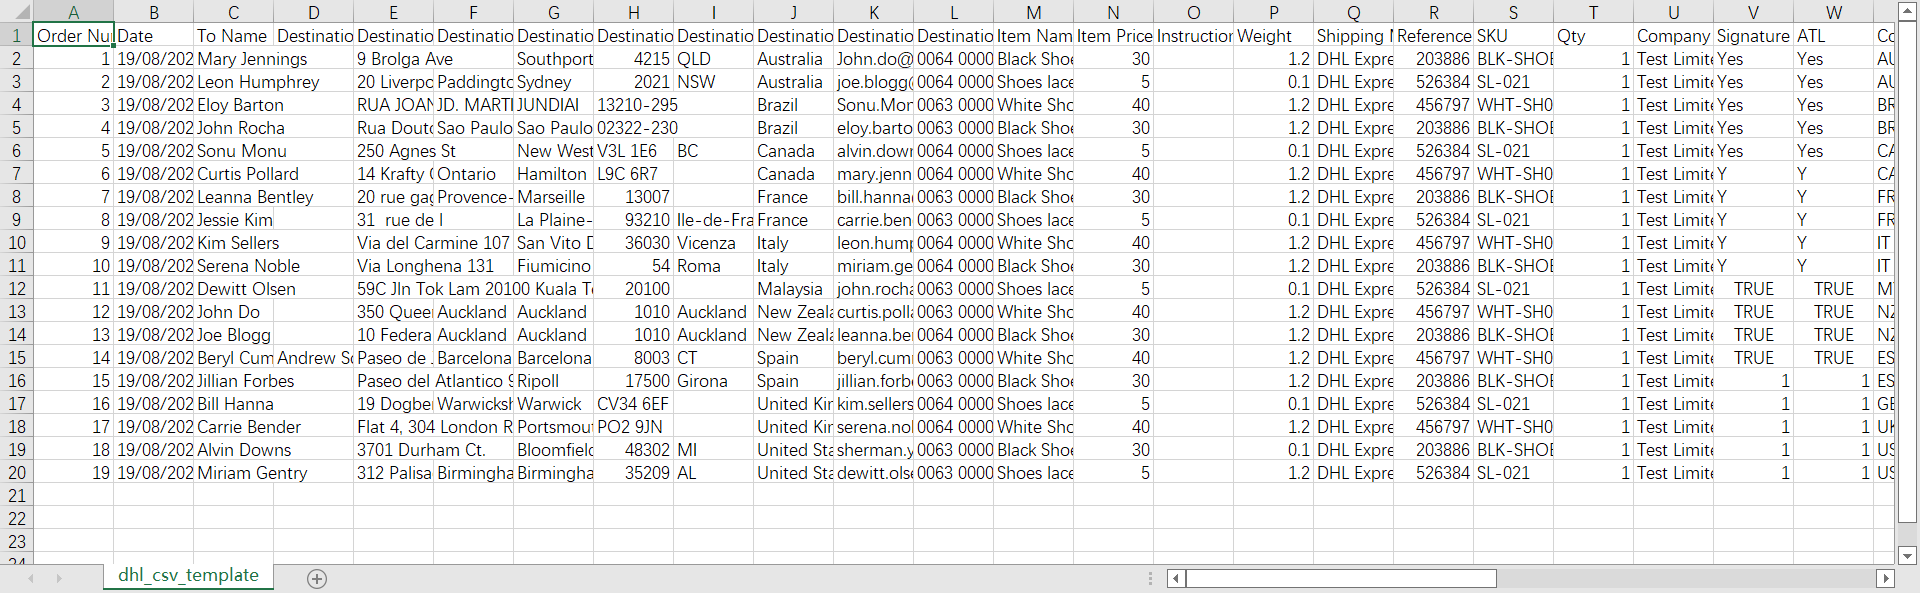Select the 'Order Number' header cell A1

[73, 36]
